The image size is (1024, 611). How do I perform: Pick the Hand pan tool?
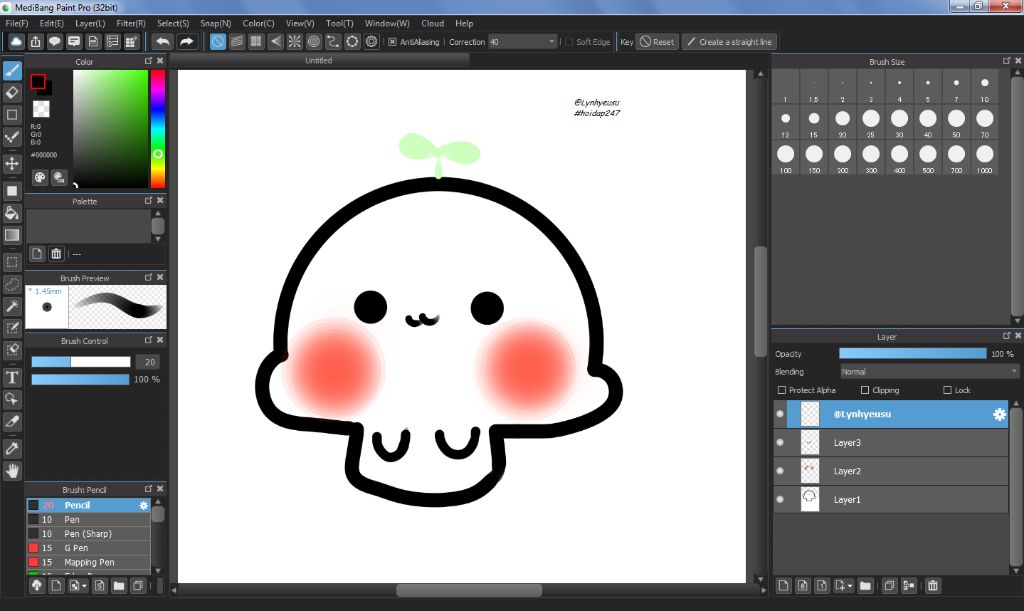(x=12, y=470)
